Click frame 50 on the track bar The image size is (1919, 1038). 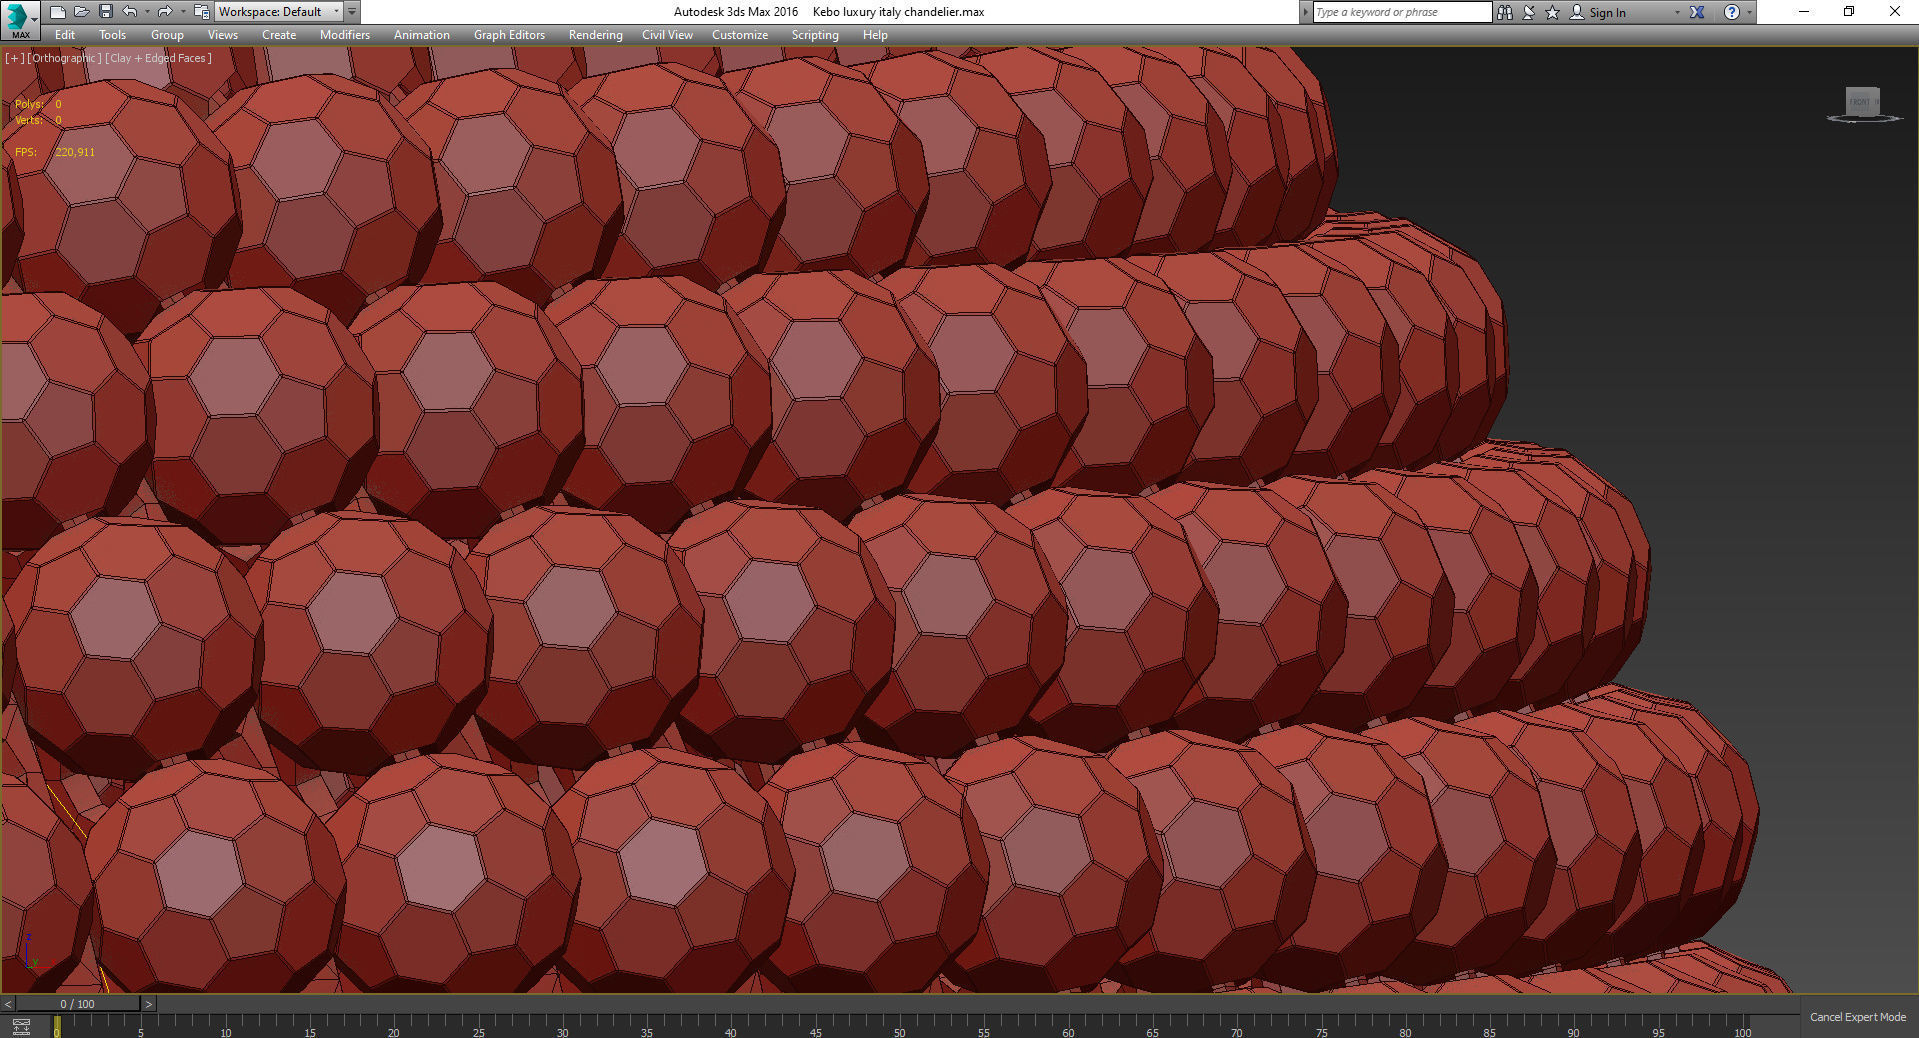pyautogui.click(x=899, y=1027)
